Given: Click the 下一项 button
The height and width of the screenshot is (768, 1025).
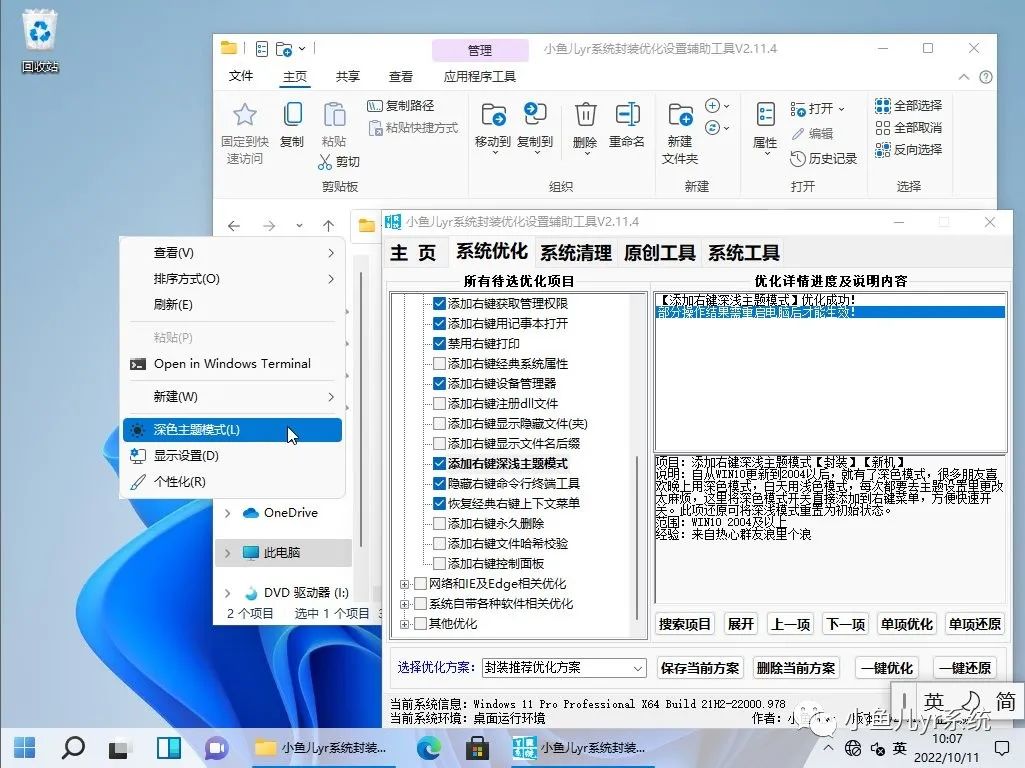Looking at the screenshot, I should pyautogui.click(x=845, y=624).
